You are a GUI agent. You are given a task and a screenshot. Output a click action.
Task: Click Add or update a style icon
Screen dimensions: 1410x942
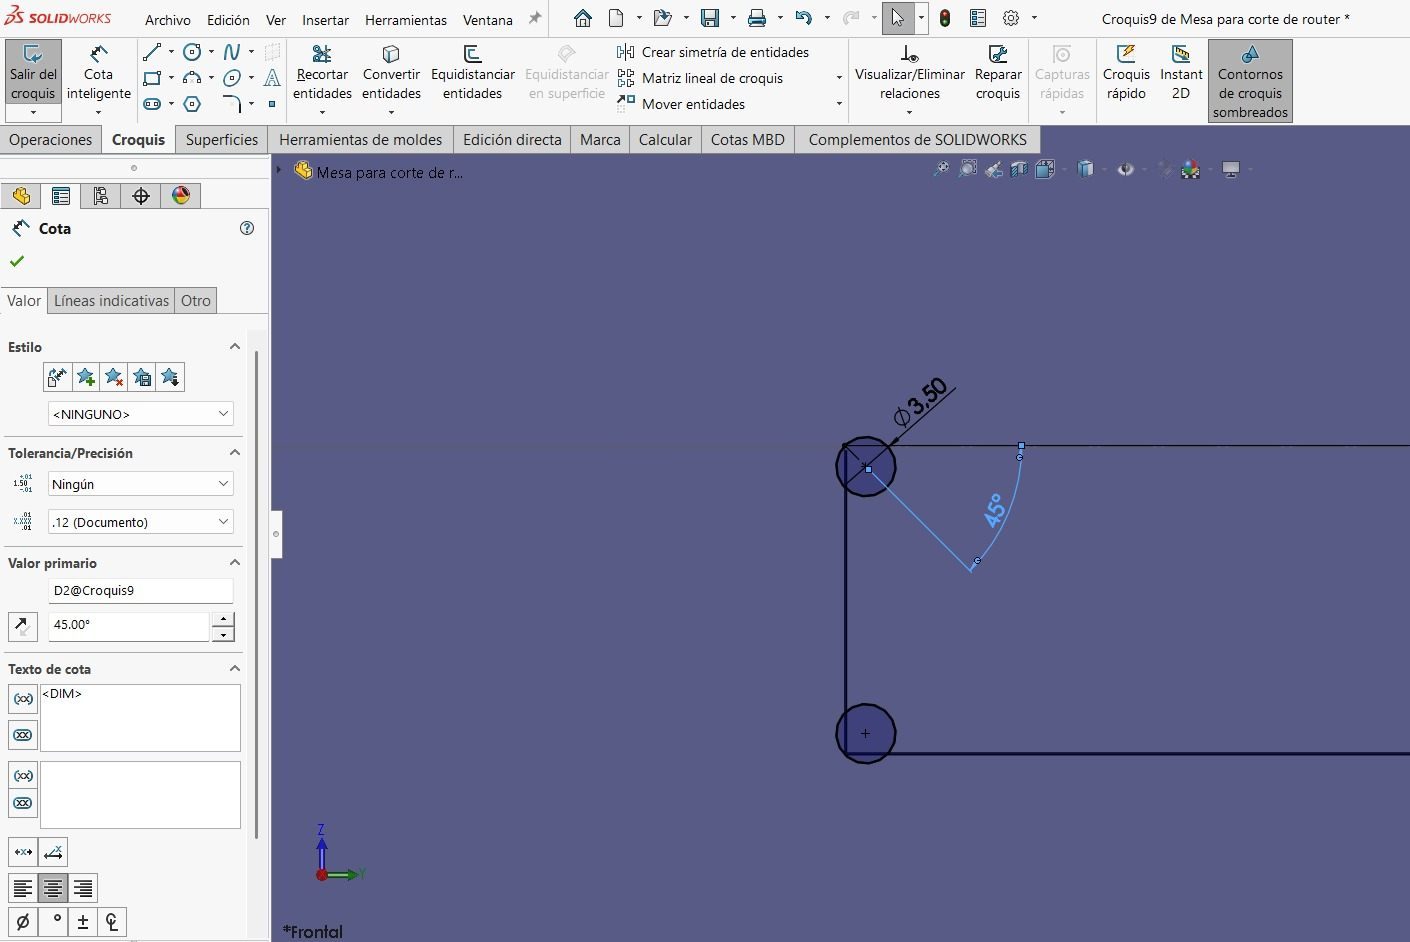86,377
